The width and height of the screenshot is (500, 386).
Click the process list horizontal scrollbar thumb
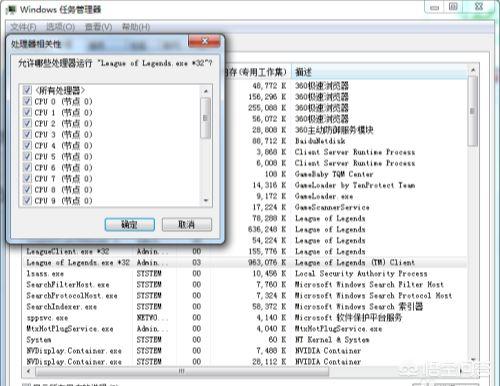click(182, 371)
